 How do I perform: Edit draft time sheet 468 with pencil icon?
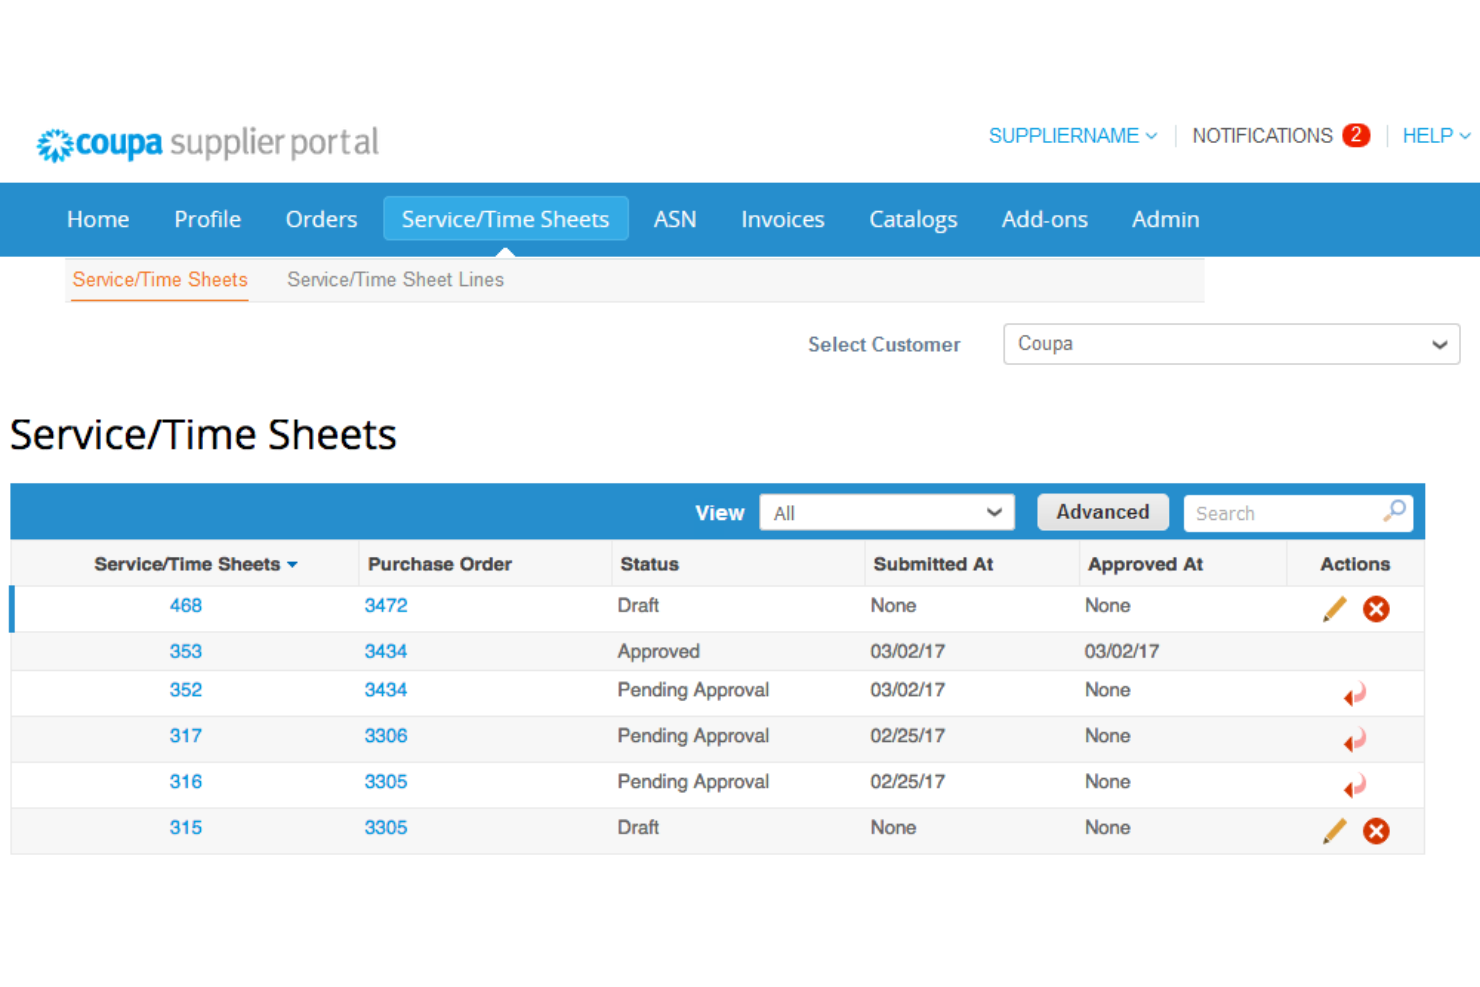[1335, 608]
